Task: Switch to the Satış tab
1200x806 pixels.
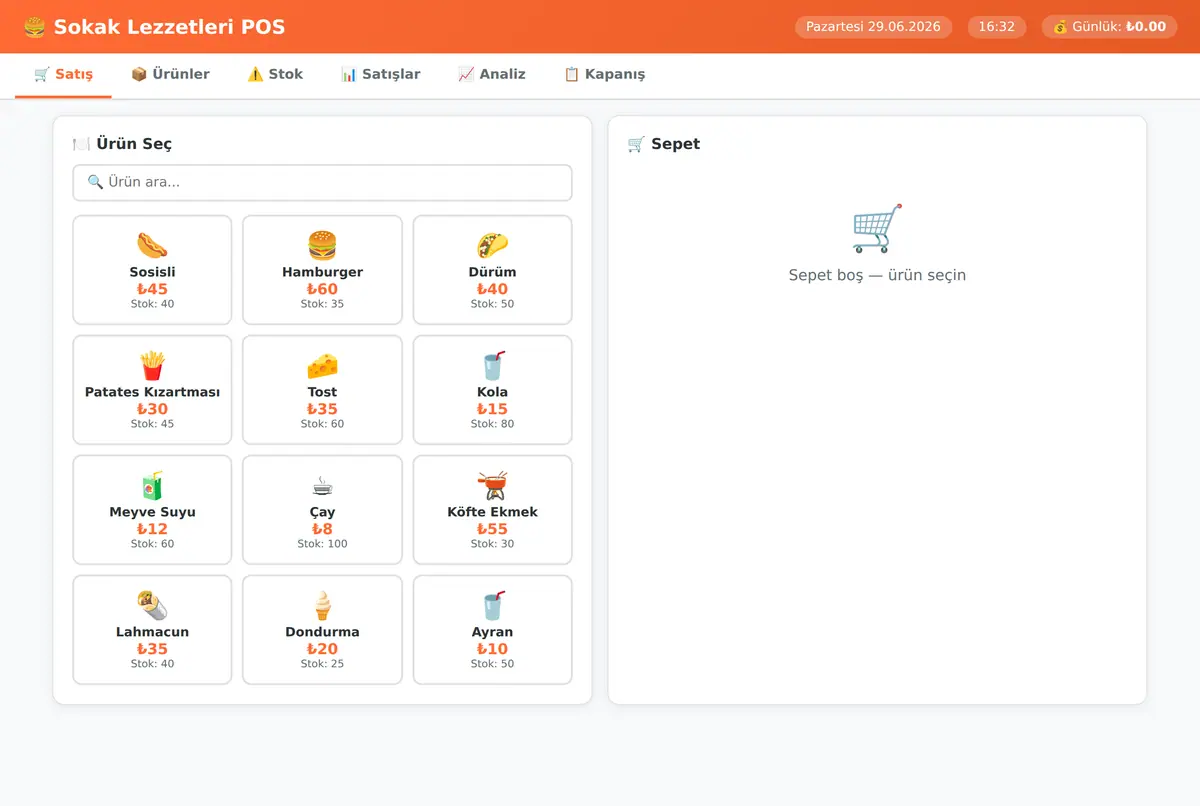Action: pos(63,74)
